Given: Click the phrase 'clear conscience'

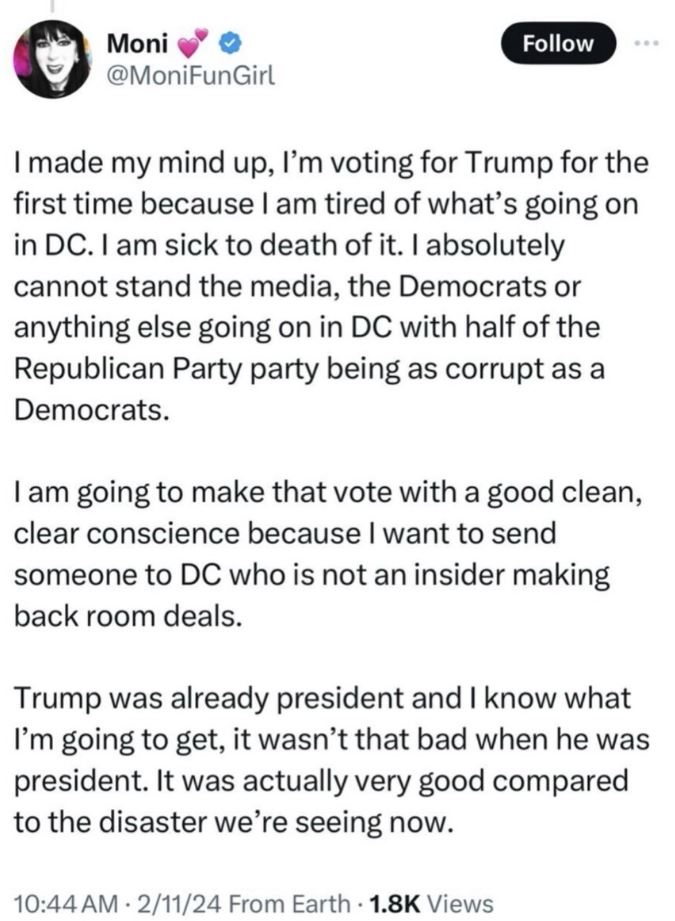Looking at the screenshot, I should tap(127, 533).
